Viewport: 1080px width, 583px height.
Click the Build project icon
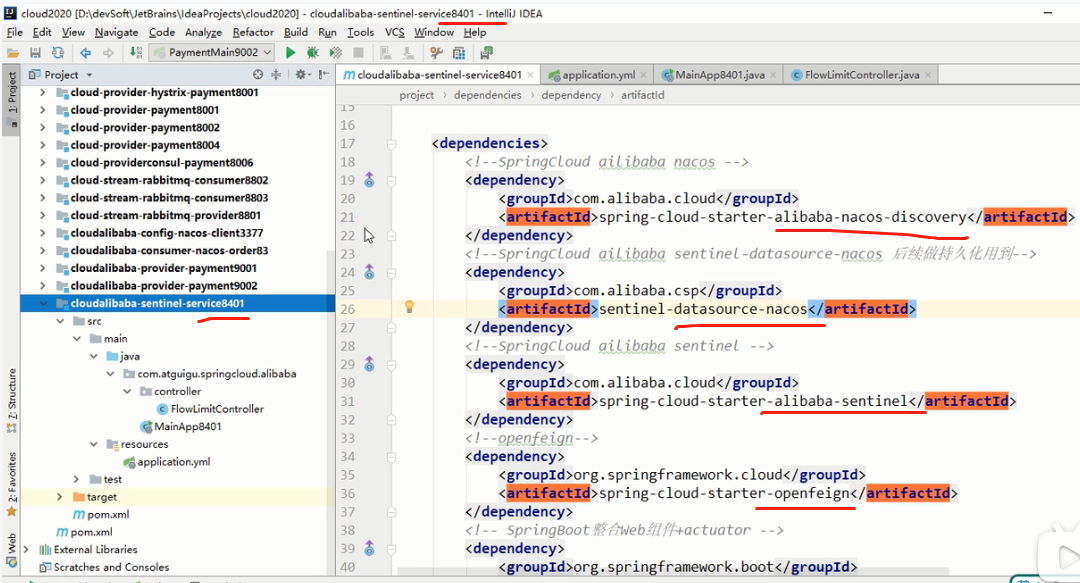136,52
